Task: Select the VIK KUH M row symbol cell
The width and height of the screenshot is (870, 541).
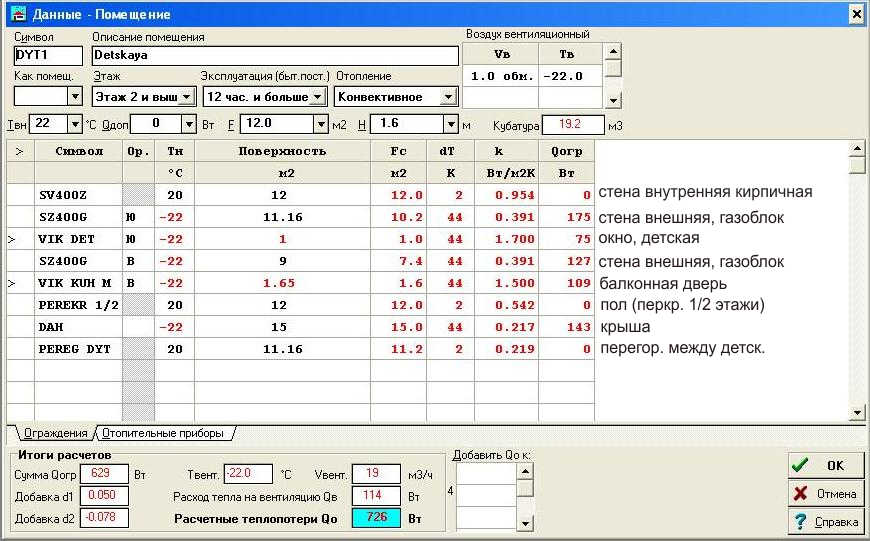Action: point(78,283)
